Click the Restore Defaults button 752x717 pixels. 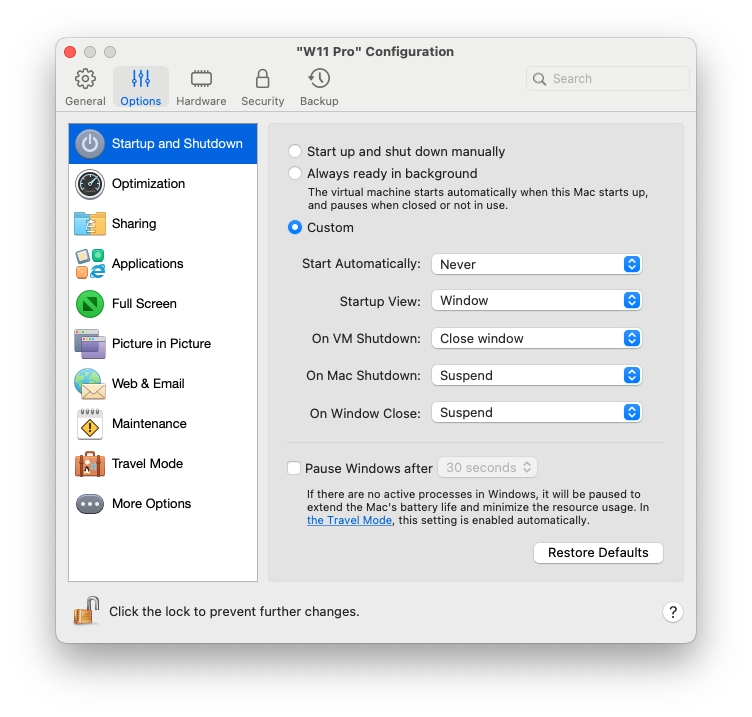[598, 553]
